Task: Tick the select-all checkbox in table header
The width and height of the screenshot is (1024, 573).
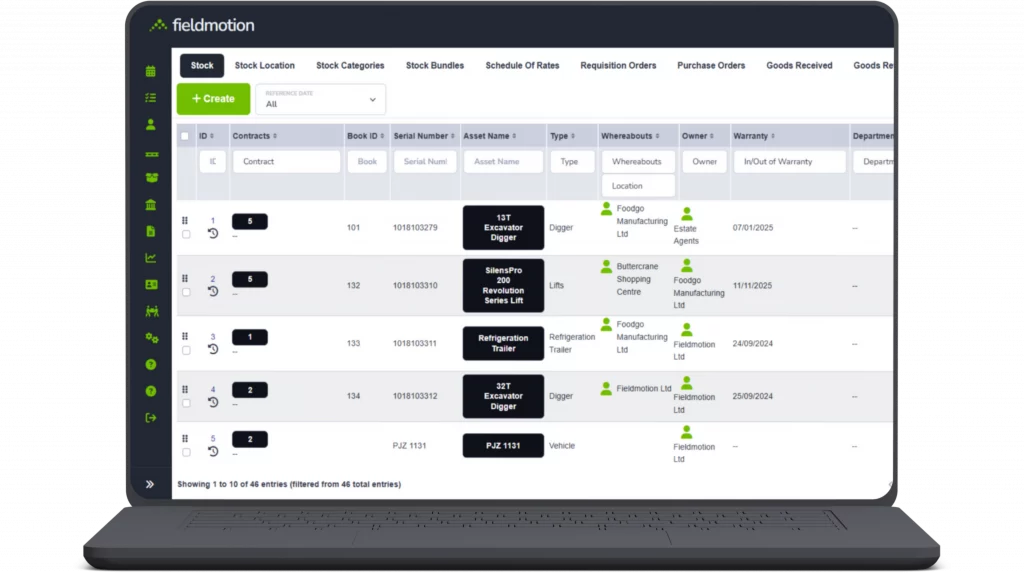Action: click(x=184, y=136)
